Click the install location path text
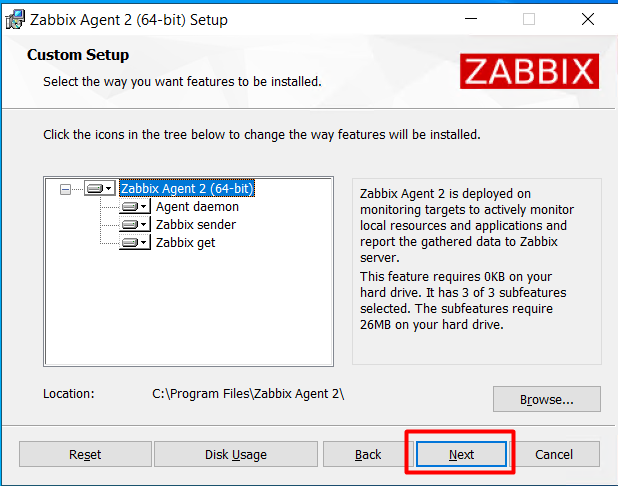The image size is (618, 486). [x=248, y=394]
